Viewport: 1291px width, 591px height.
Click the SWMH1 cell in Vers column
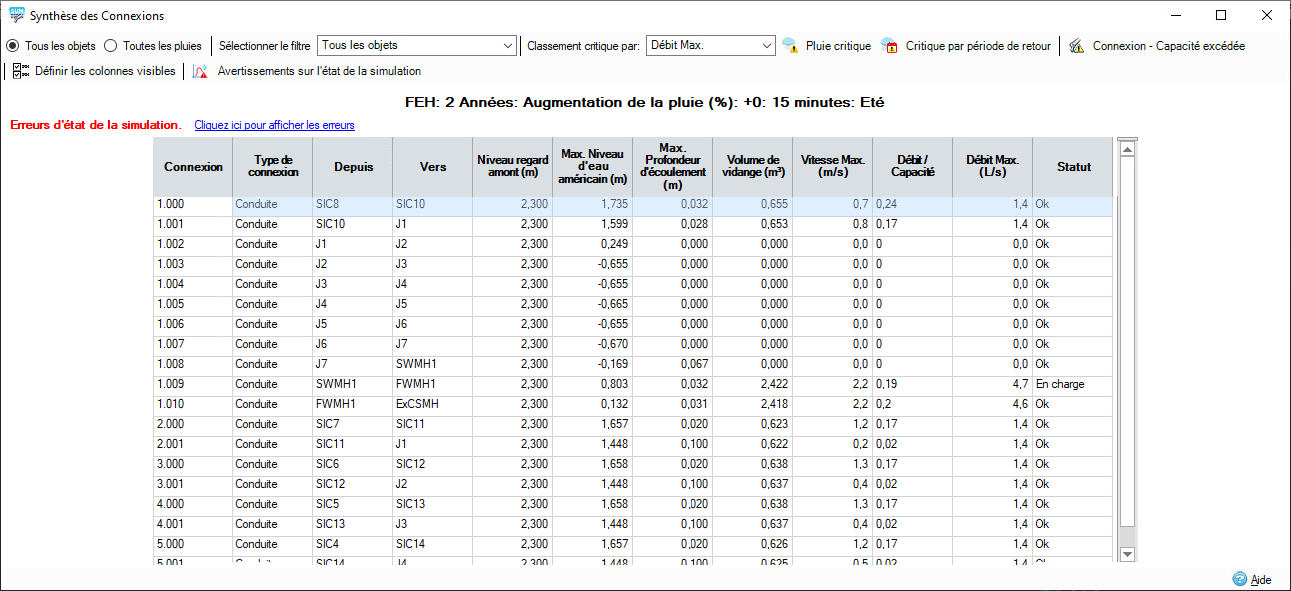click(x=433, y=364)
